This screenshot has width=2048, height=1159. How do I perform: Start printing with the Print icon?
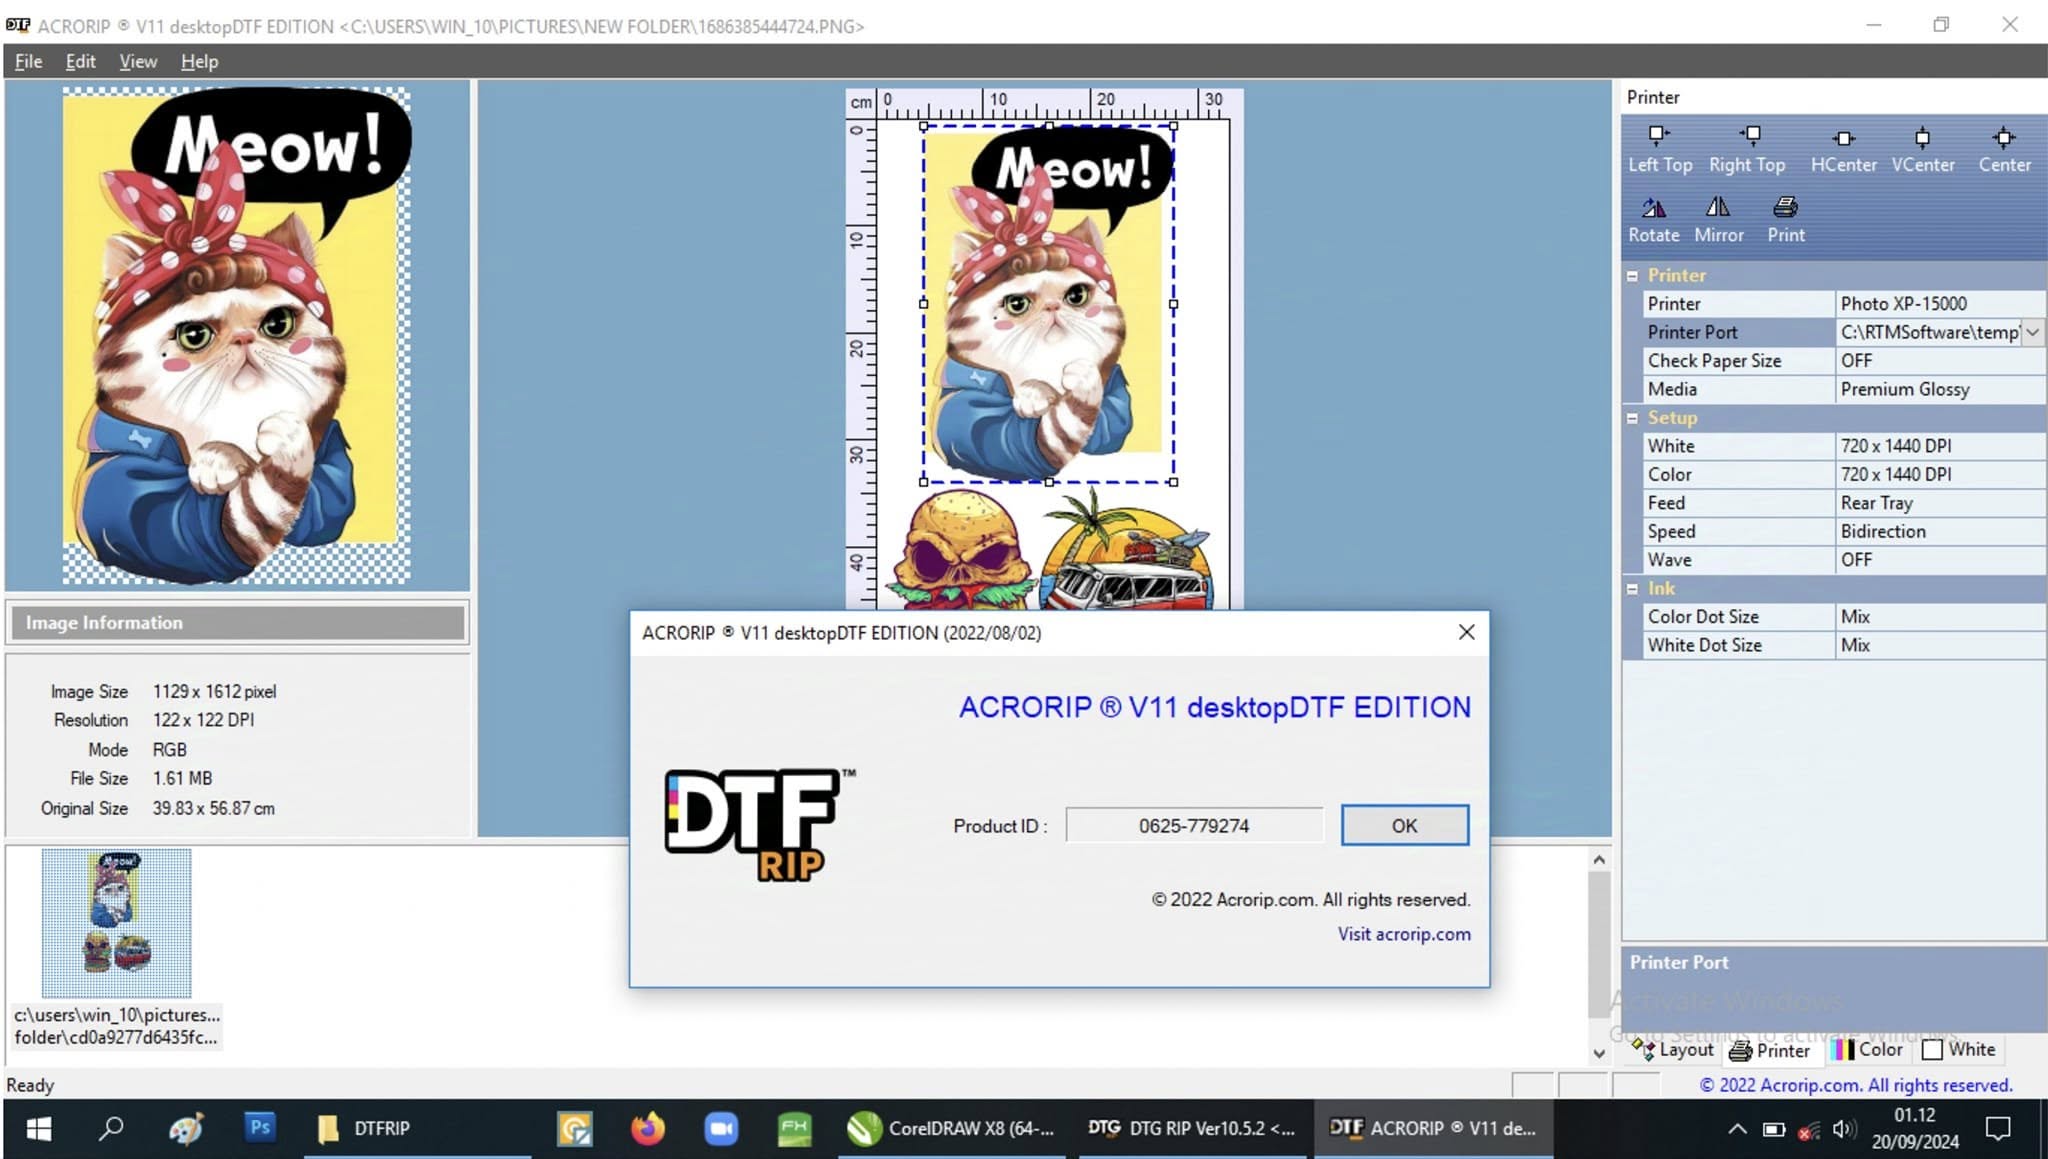click(x=1785, y=219)
